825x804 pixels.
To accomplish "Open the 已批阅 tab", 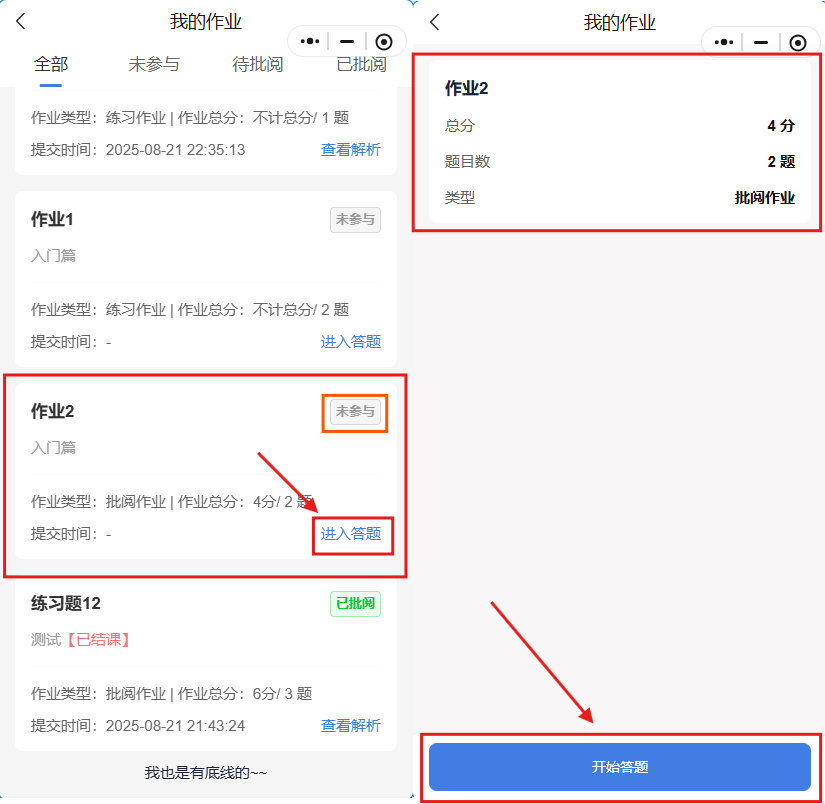I will click(x=361, y=64).
